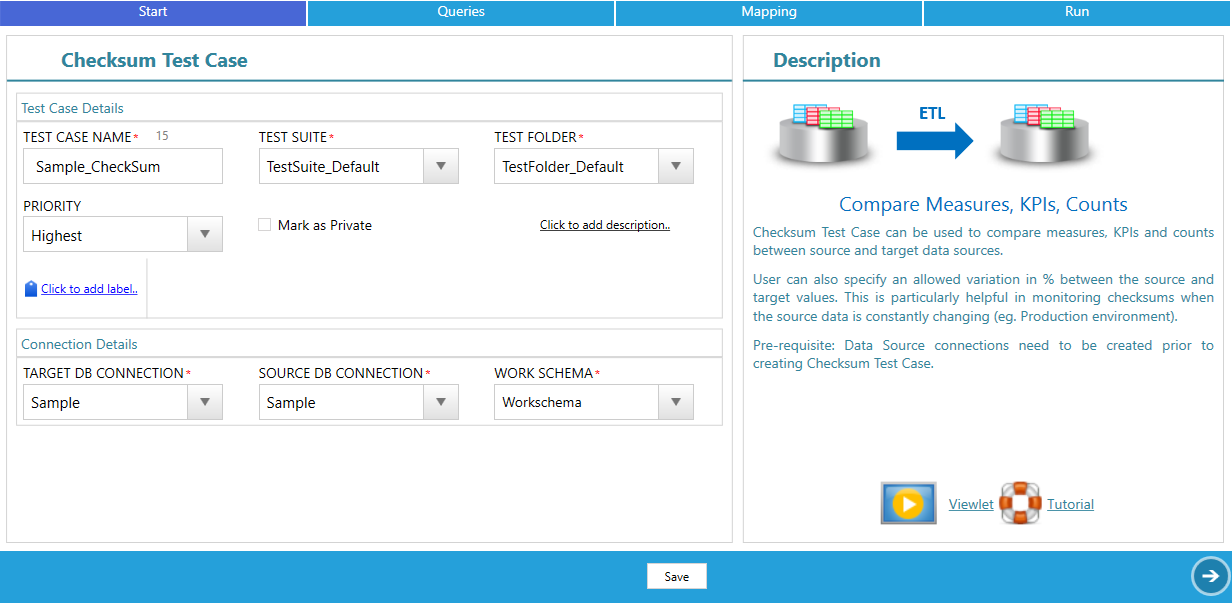Click the Tutorial lifebuoy icon

click(x=1020, y=503)
